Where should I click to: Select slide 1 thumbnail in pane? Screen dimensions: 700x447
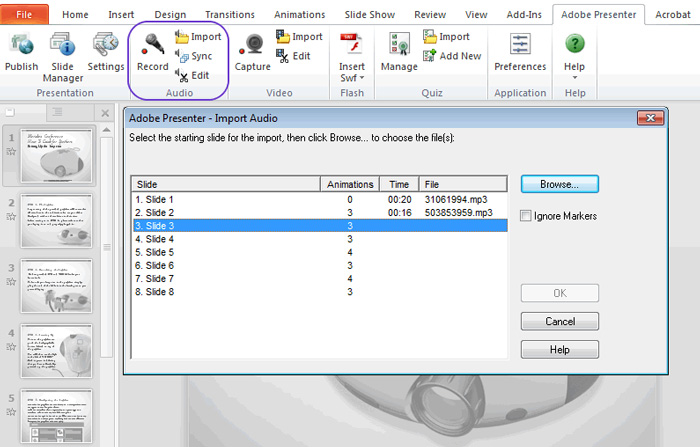point(56,156)
